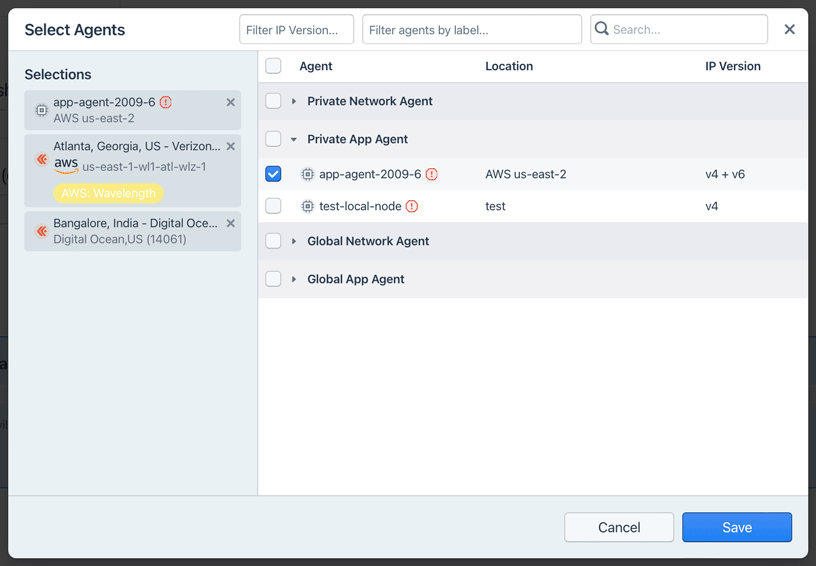816x566 pixels.
Task: Expand the Private Network Agent group
Action: point(294,101)
